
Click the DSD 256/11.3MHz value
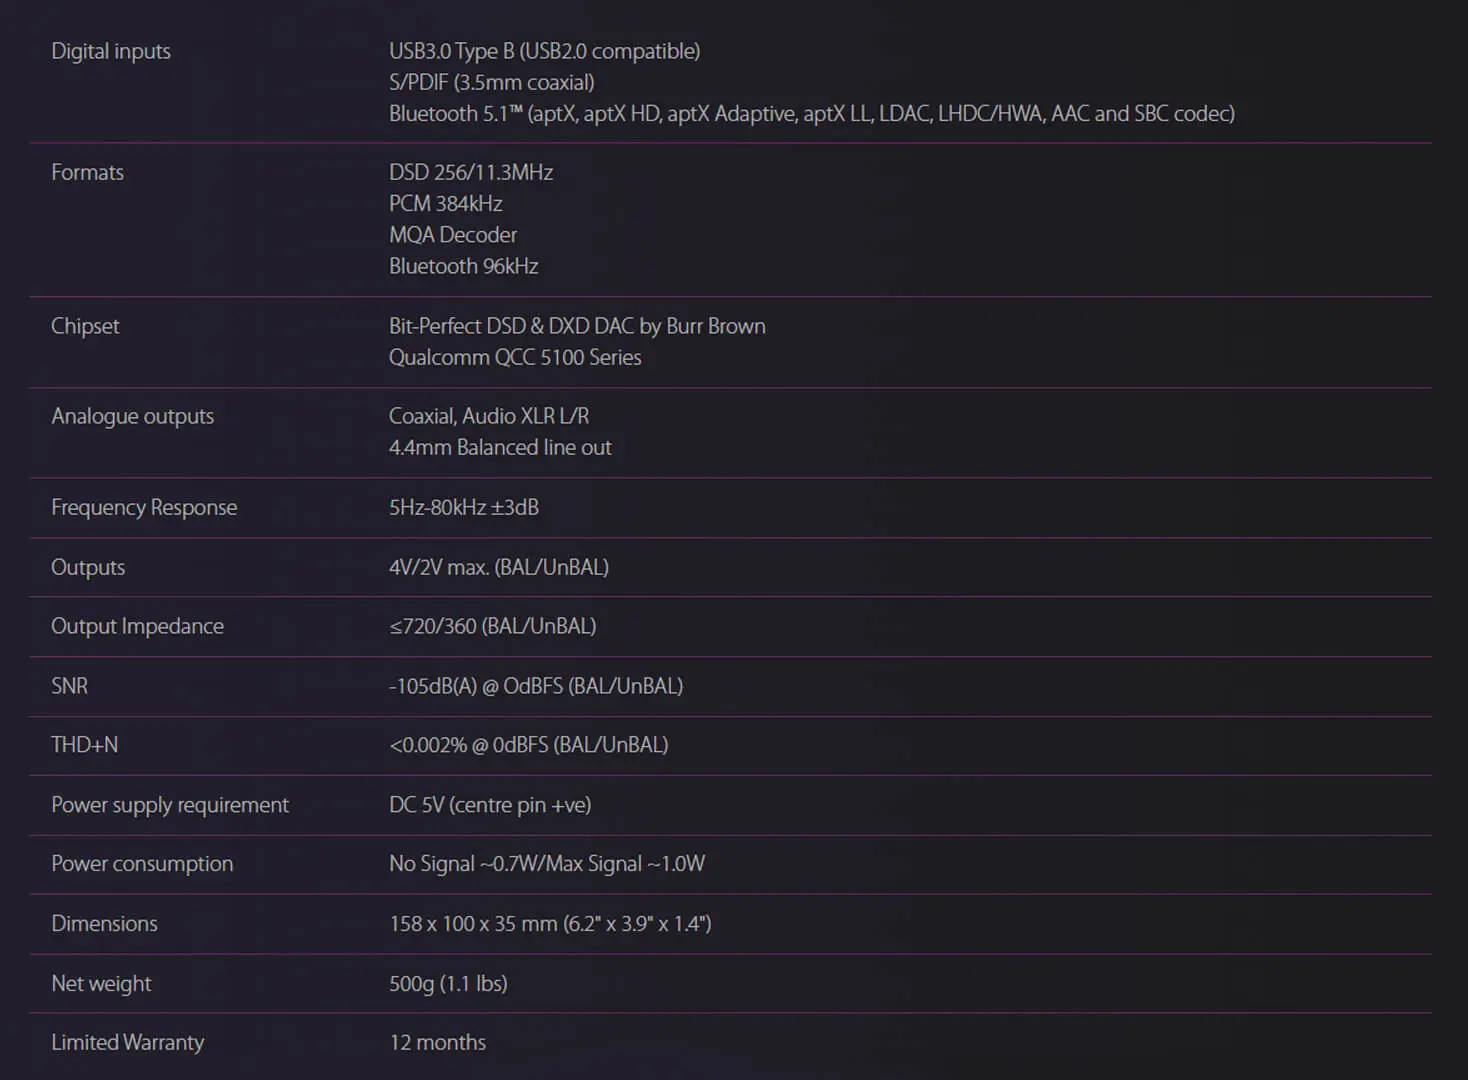[470, 172]
